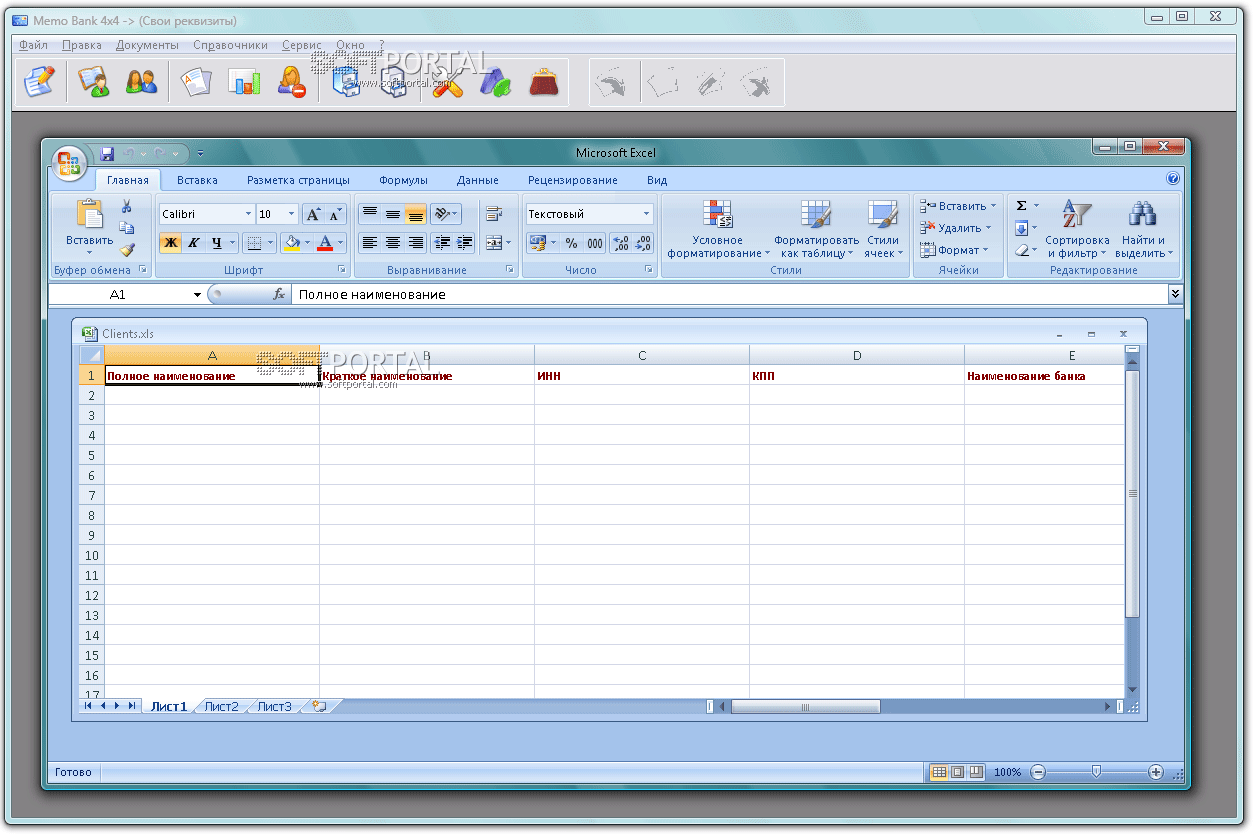Open the Name Box A1 dropdown
This screenshot has width=1254, height=835.
[x=197, y=295]
